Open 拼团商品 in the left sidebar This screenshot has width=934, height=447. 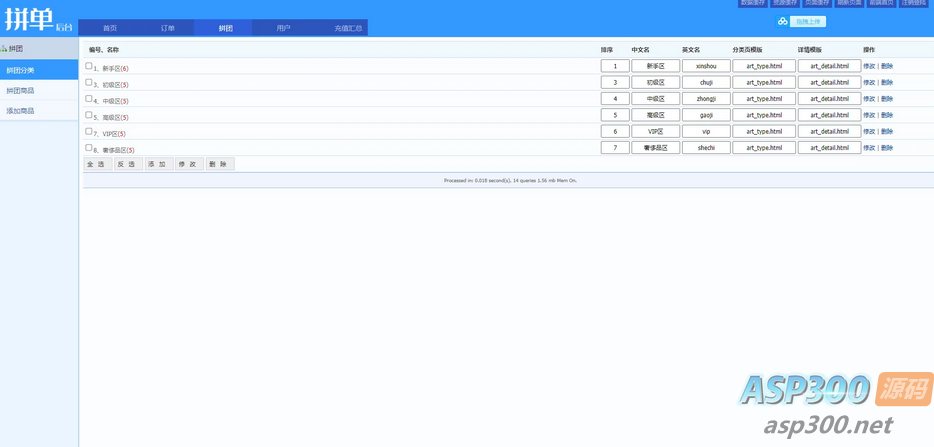pyautogui.click(x=20, y=90)
